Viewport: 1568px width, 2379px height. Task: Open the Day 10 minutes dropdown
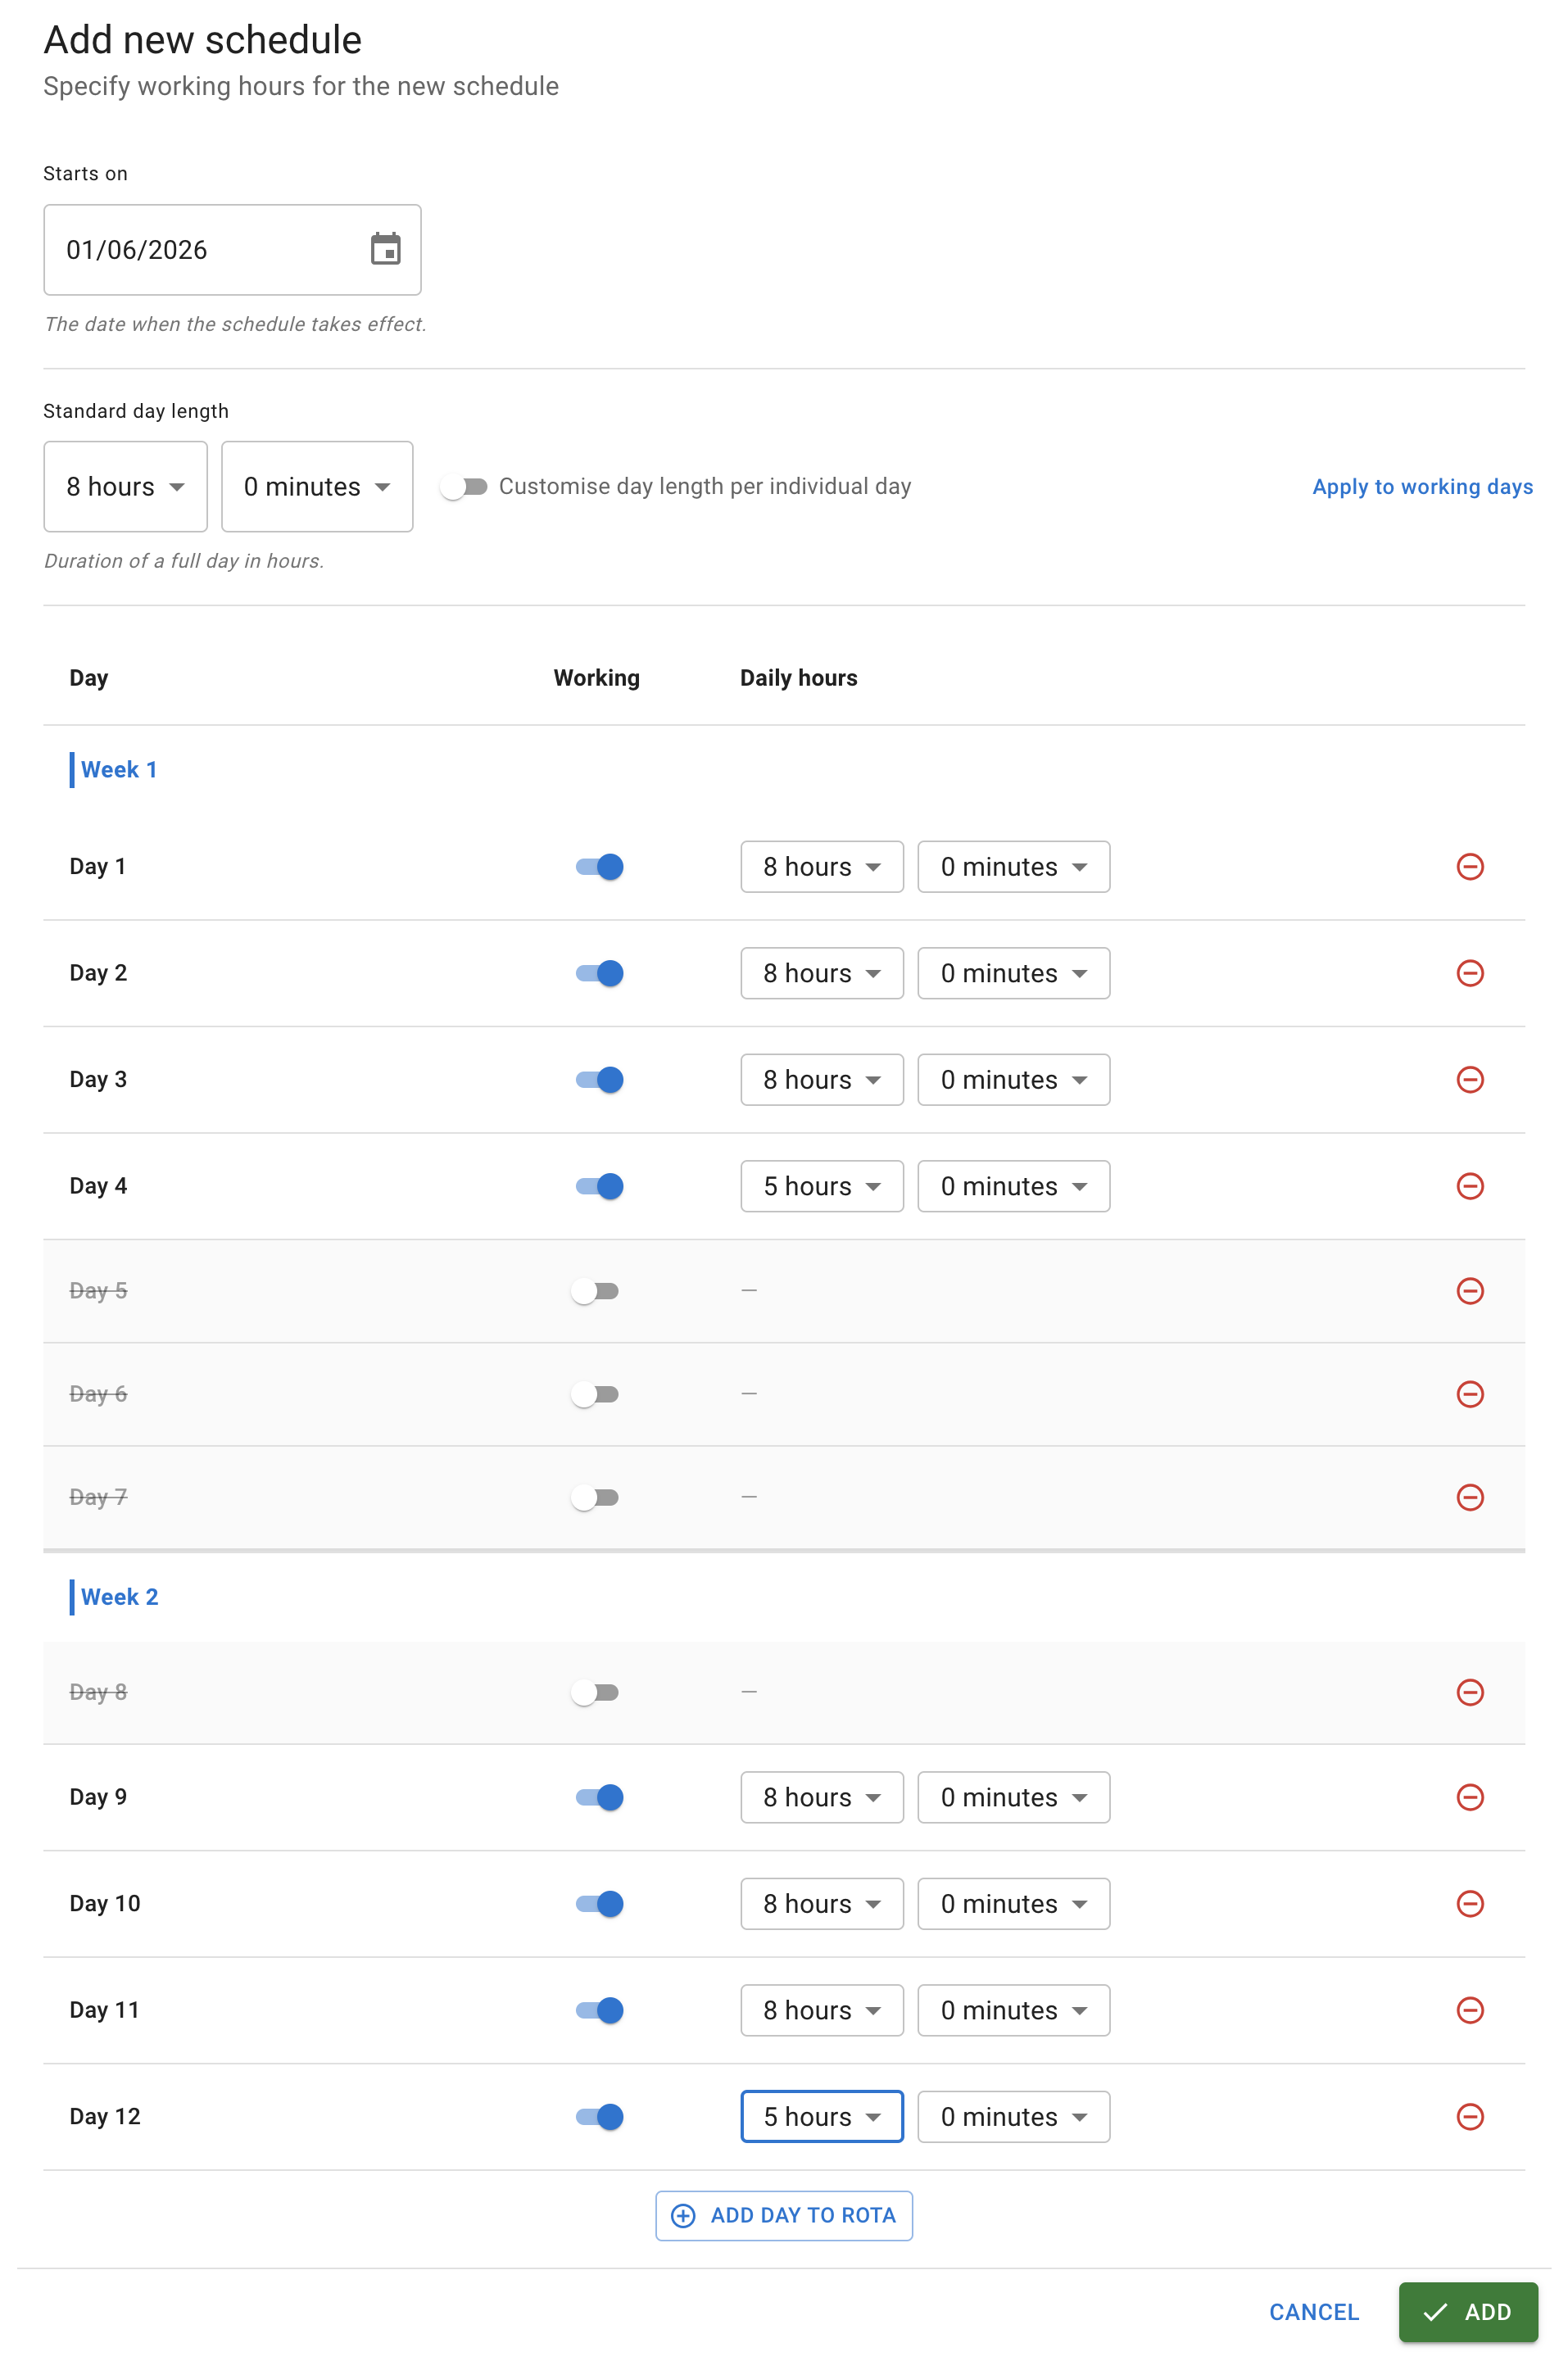click(x=1014, y=1903)
